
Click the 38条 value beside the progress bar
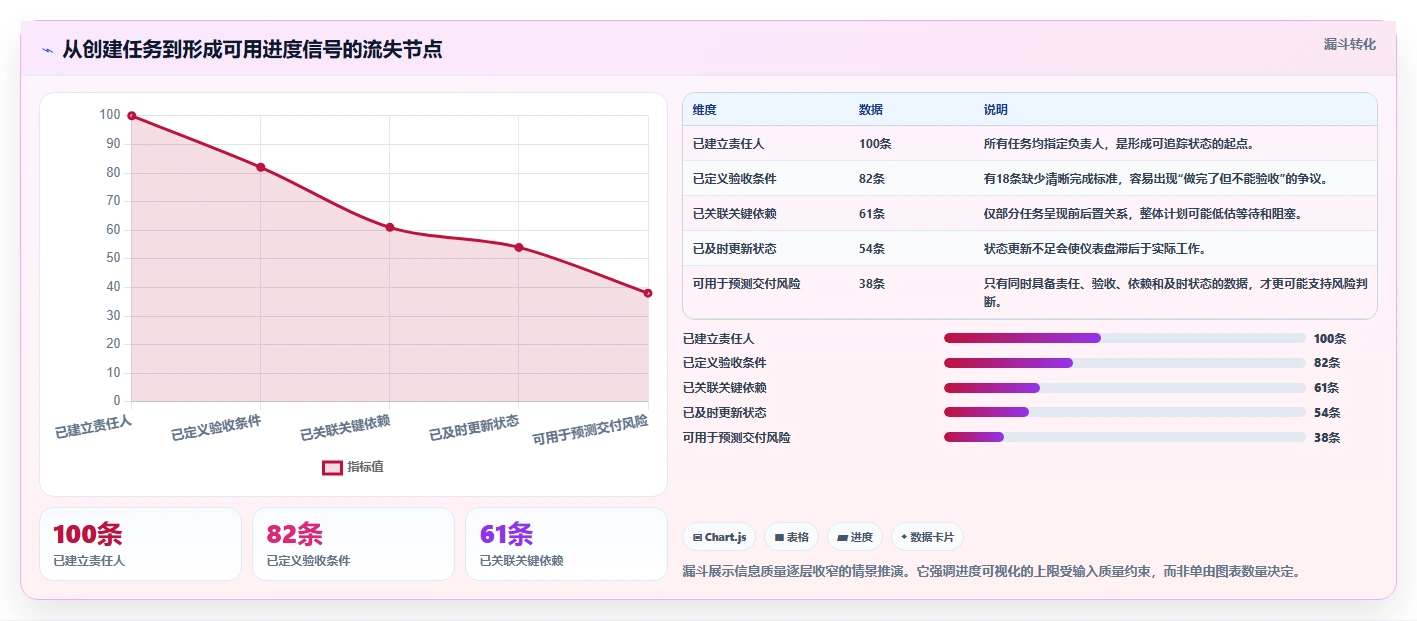[x=1327, y=437]
